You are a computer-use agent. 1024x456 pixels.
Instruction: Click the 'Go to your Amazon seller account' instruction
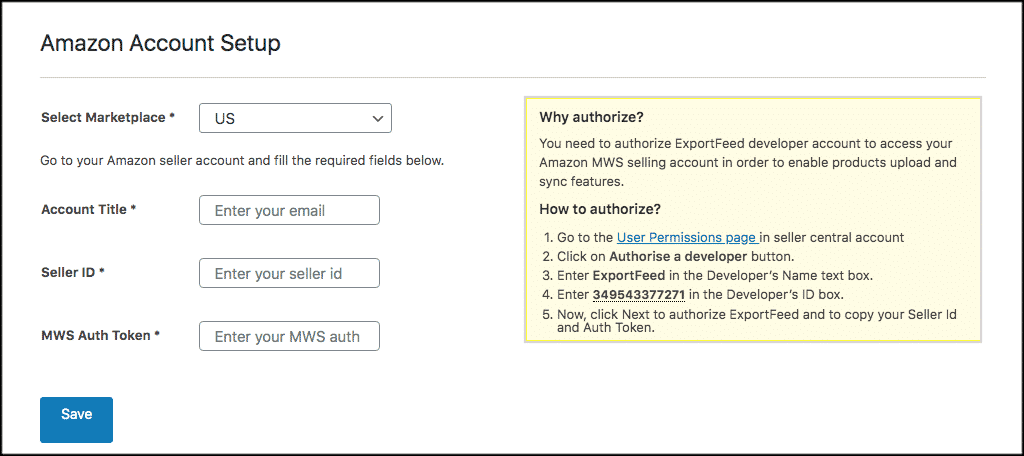(242, 160)
